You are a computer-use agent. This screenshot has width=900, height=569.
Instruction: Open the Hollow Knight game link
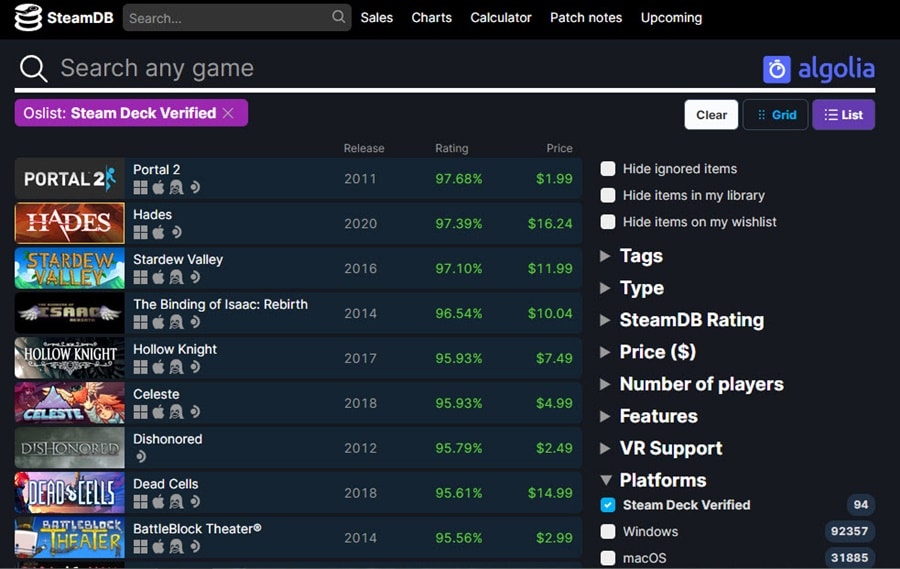click(175, 349)
